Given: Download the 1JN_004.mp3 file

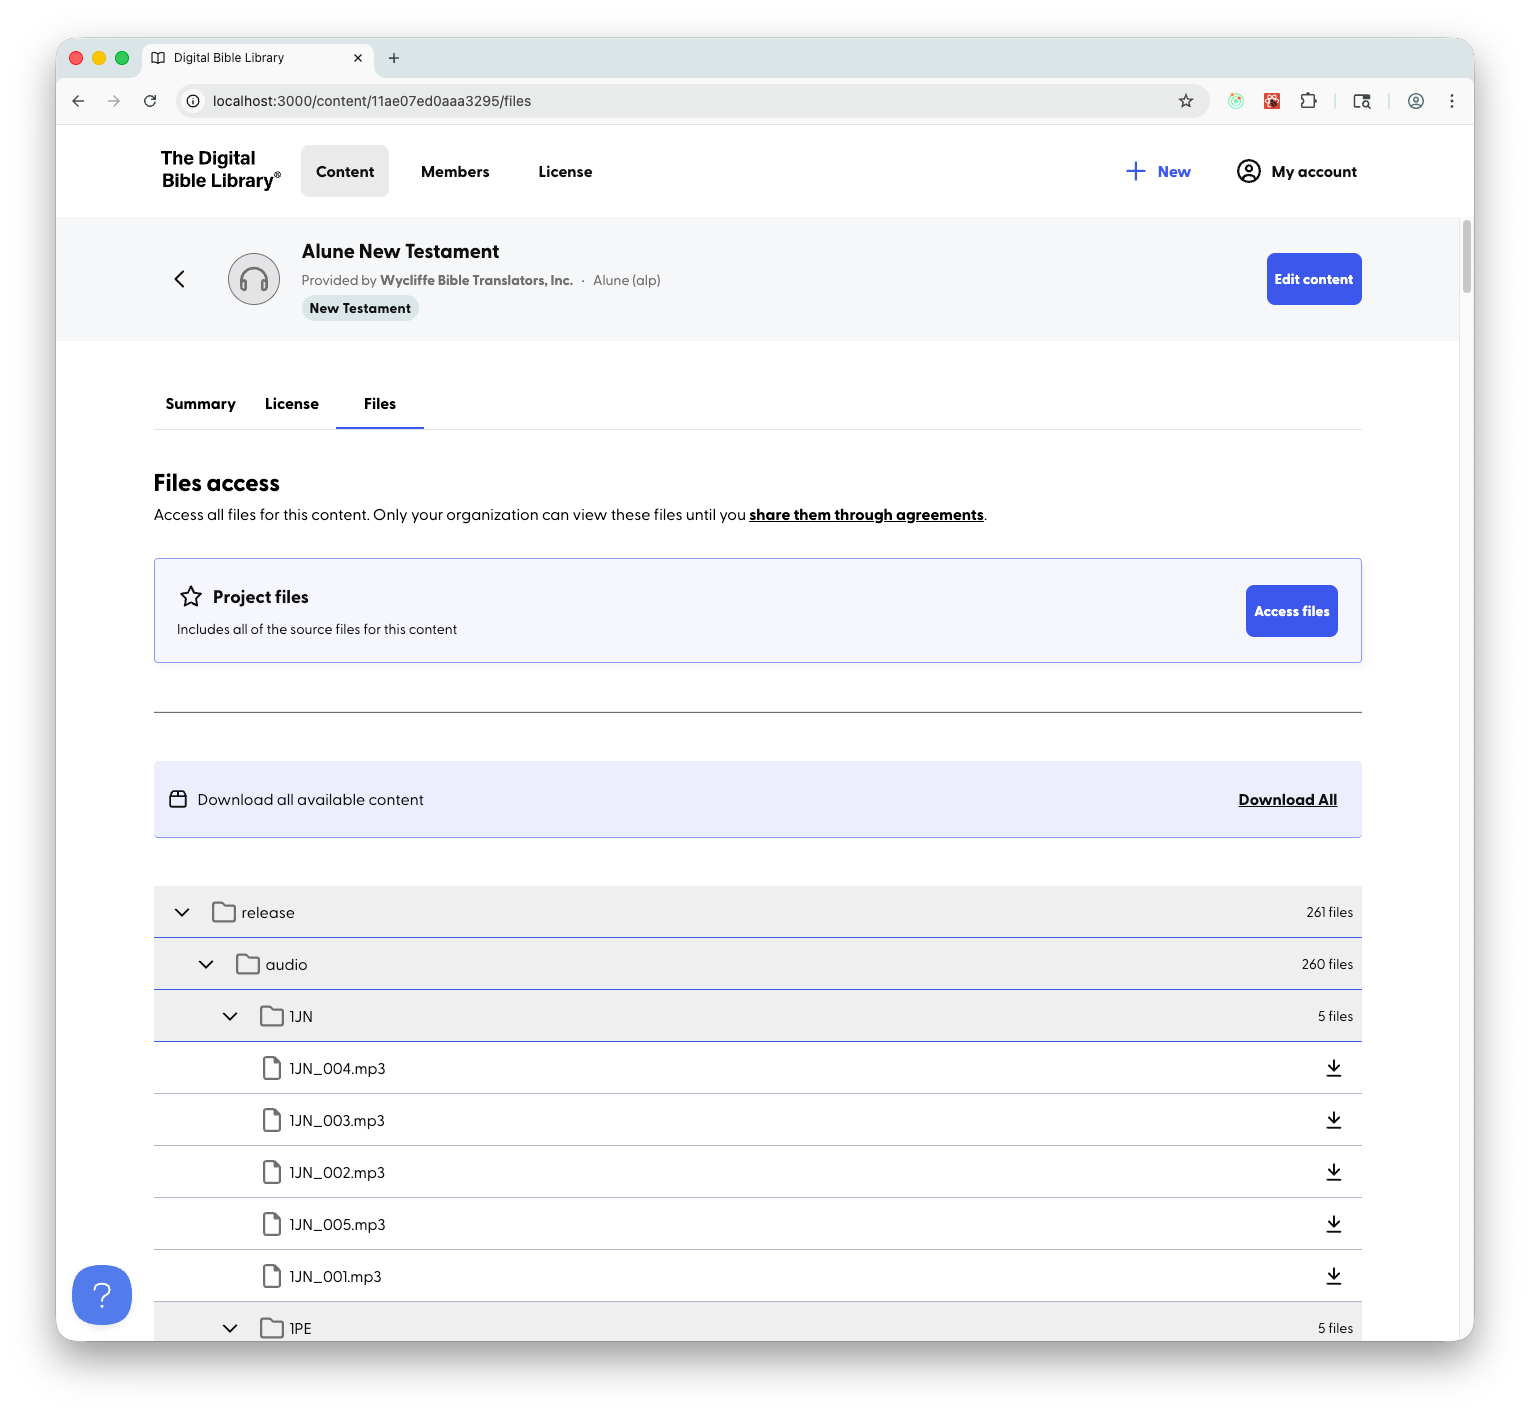Looking at the screenshot, I should [1333, 1068].
